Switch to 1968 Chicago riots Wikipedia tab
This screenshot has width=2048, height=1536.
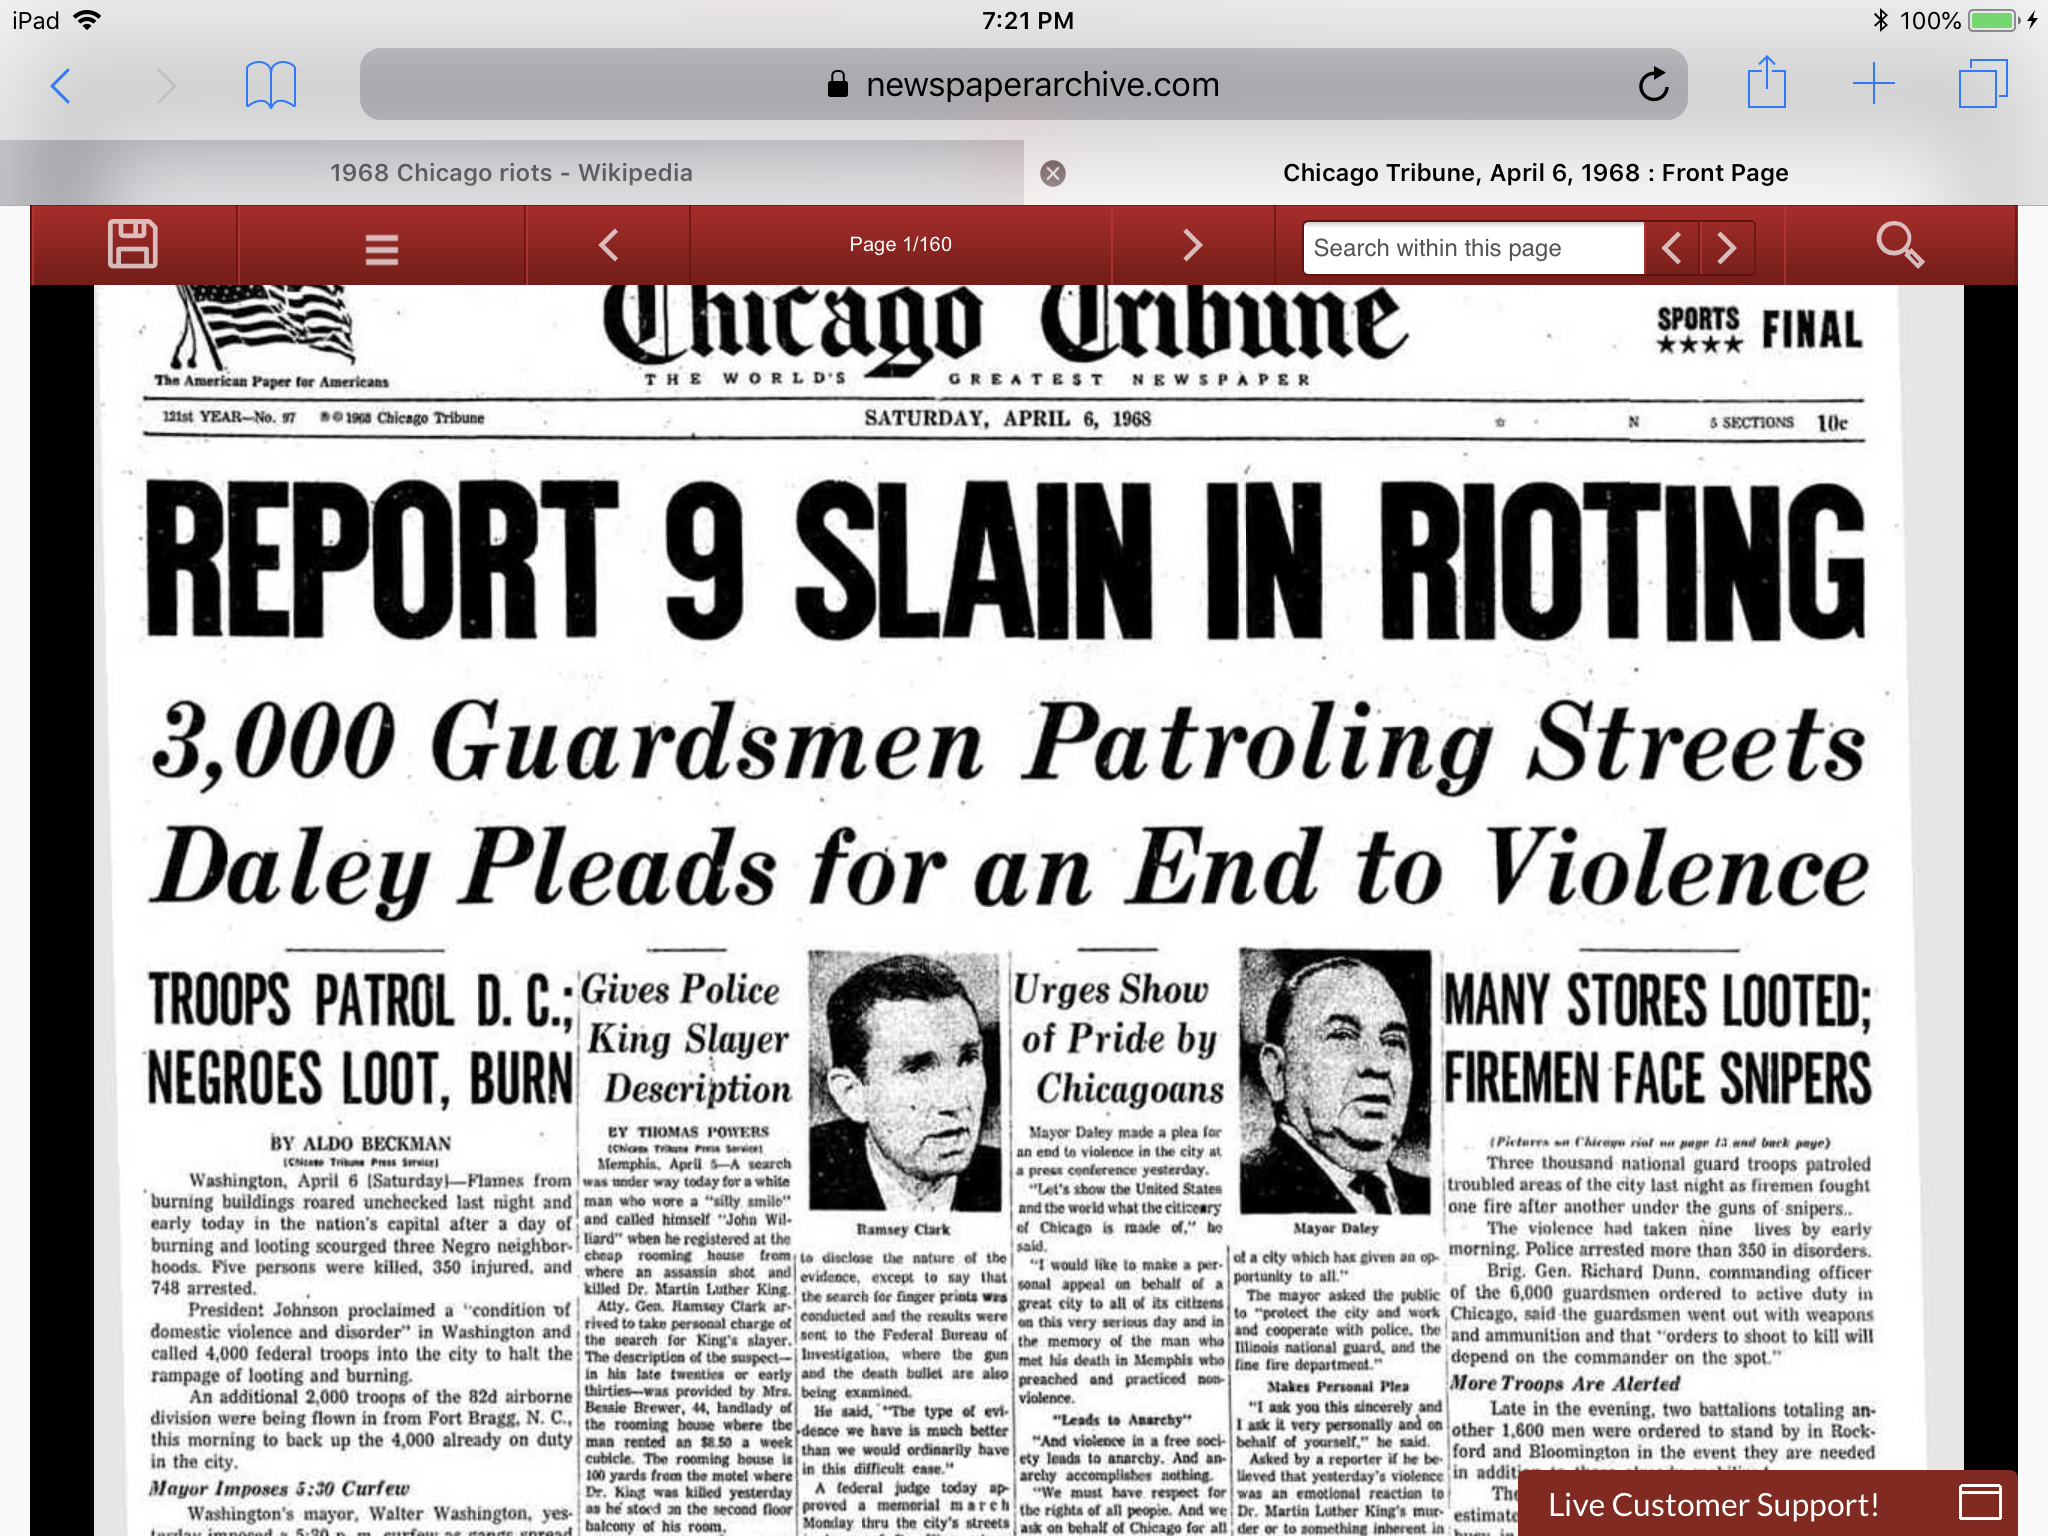pyautogui.click(x=511, y=173)
